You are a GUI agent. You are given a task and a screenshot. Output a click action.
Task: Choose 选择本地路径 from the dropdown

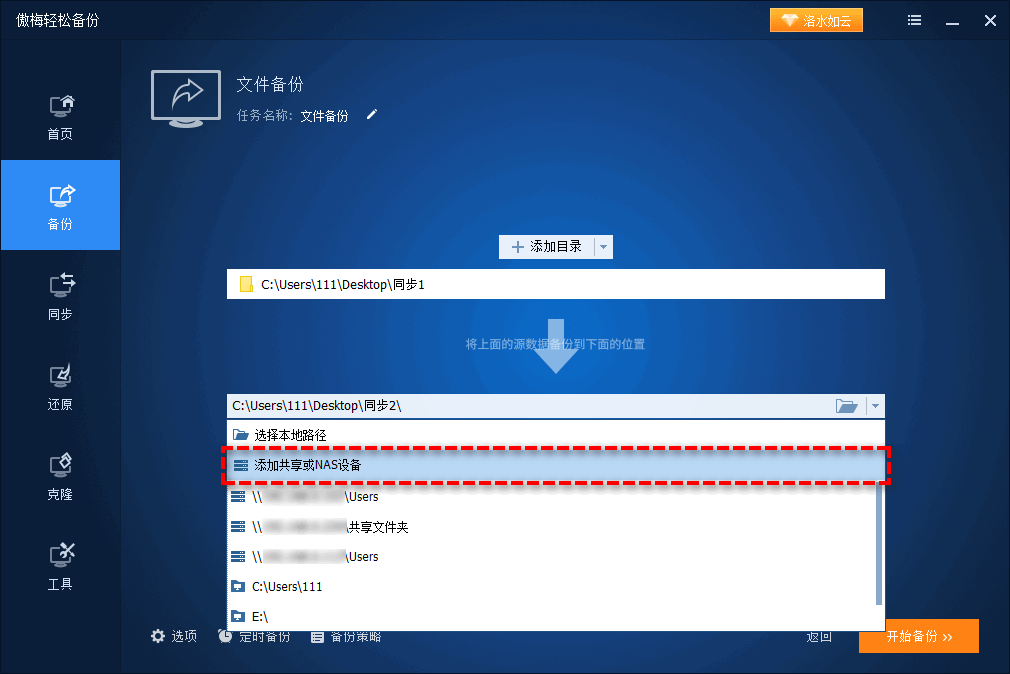point(556,435)
